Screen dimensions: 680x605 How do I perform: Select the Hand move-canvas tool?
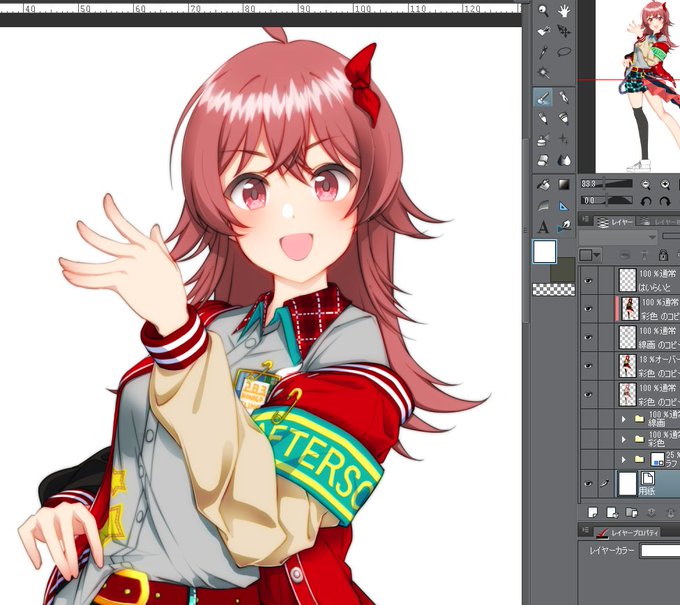(564, 11)
